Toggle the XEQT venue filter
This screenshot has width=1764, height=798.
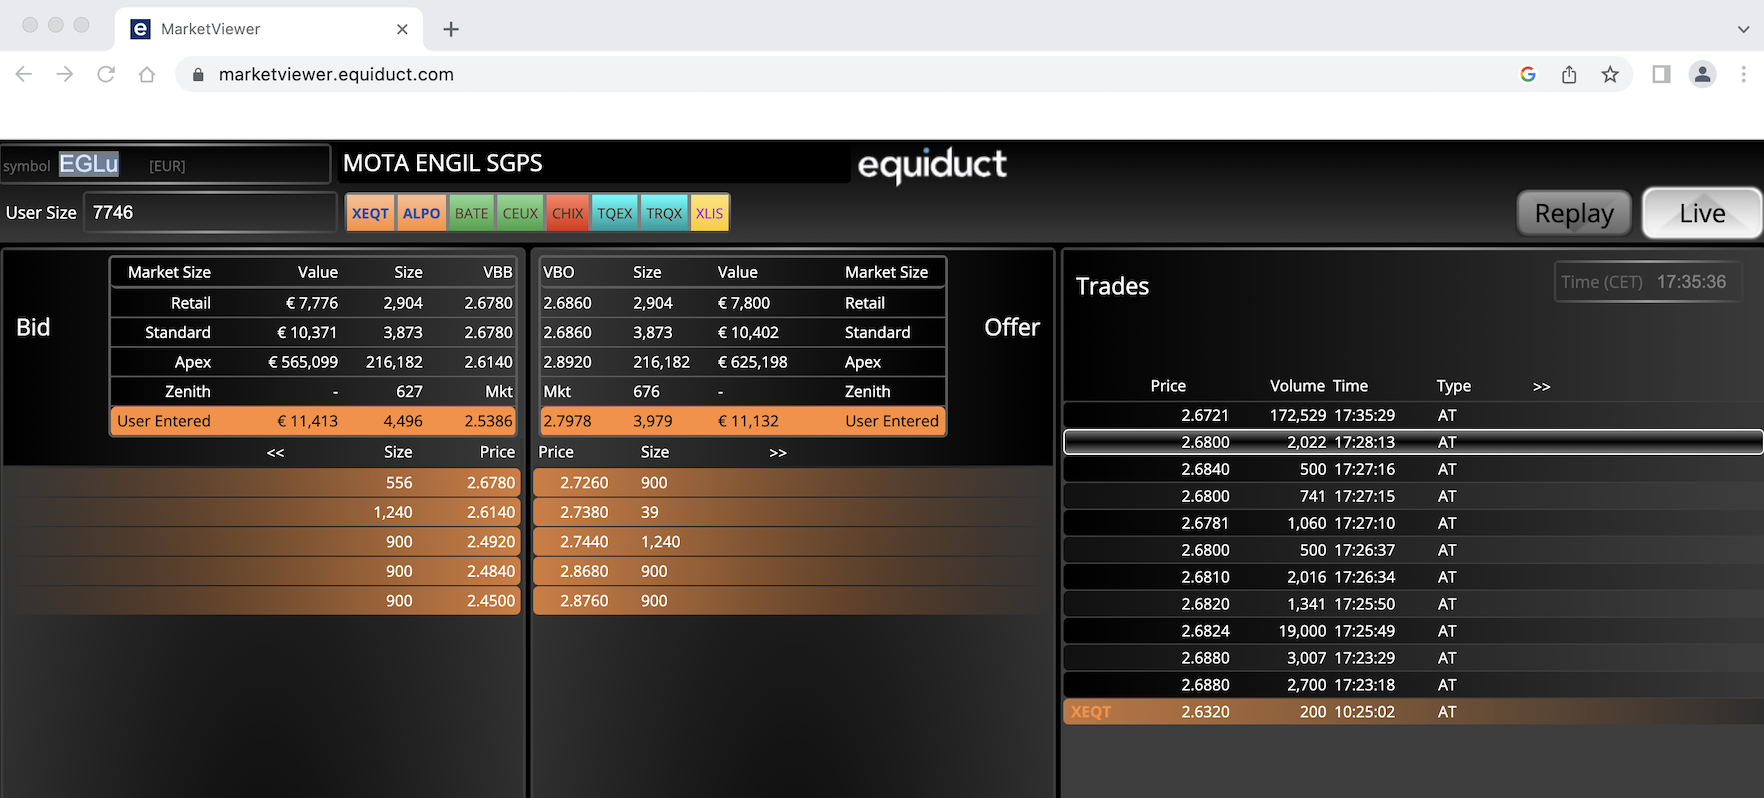(x=370, y=213)
